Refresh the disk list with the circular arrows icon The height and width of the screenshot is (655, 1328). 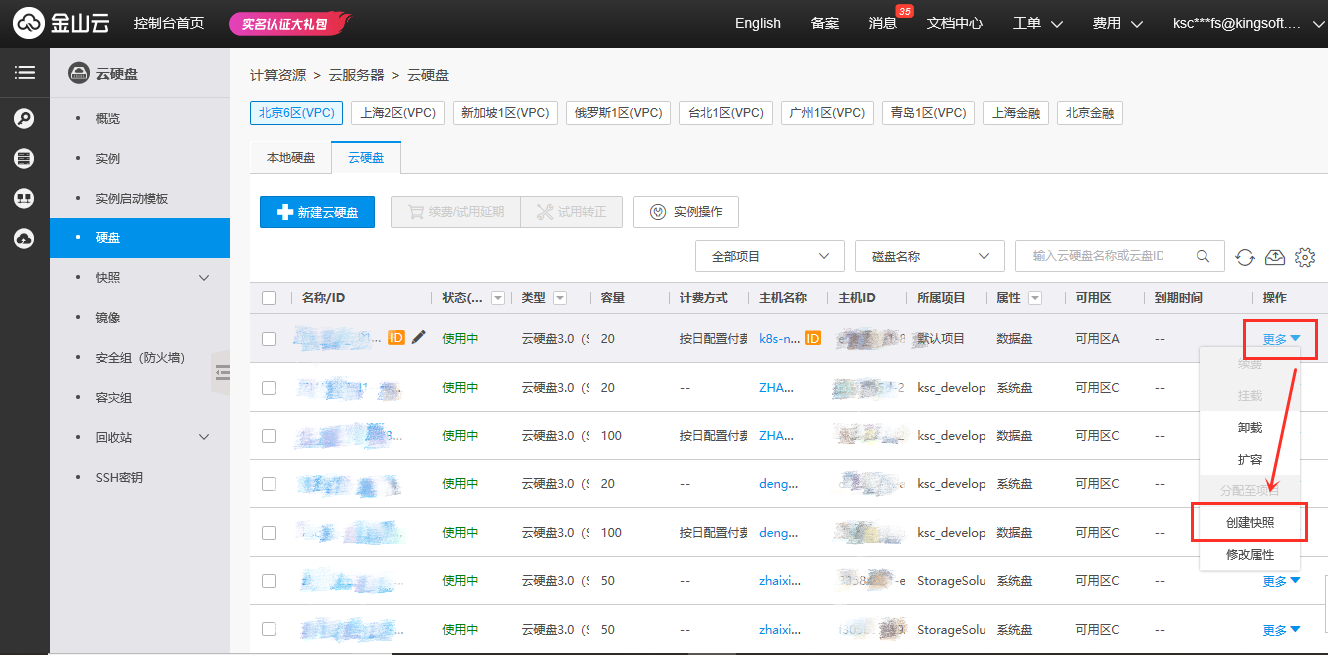tap(1245, 257)
